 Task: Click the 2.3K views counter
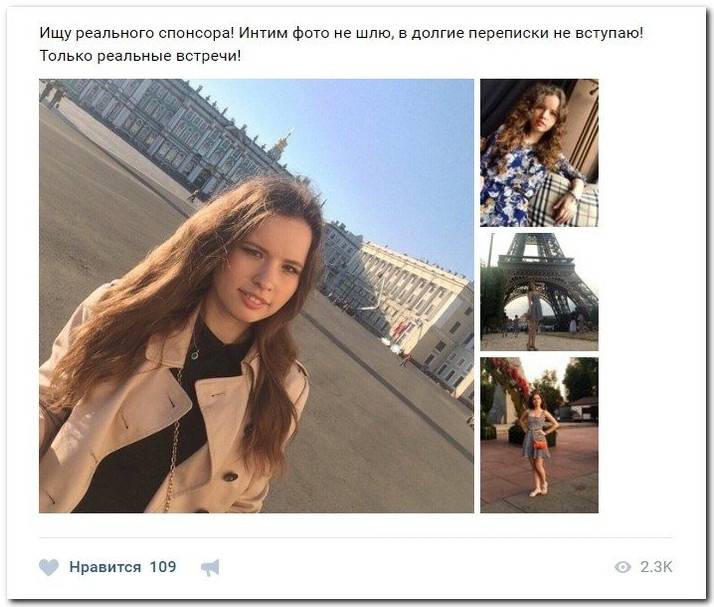pyautogui.click(x=656, y=567)
